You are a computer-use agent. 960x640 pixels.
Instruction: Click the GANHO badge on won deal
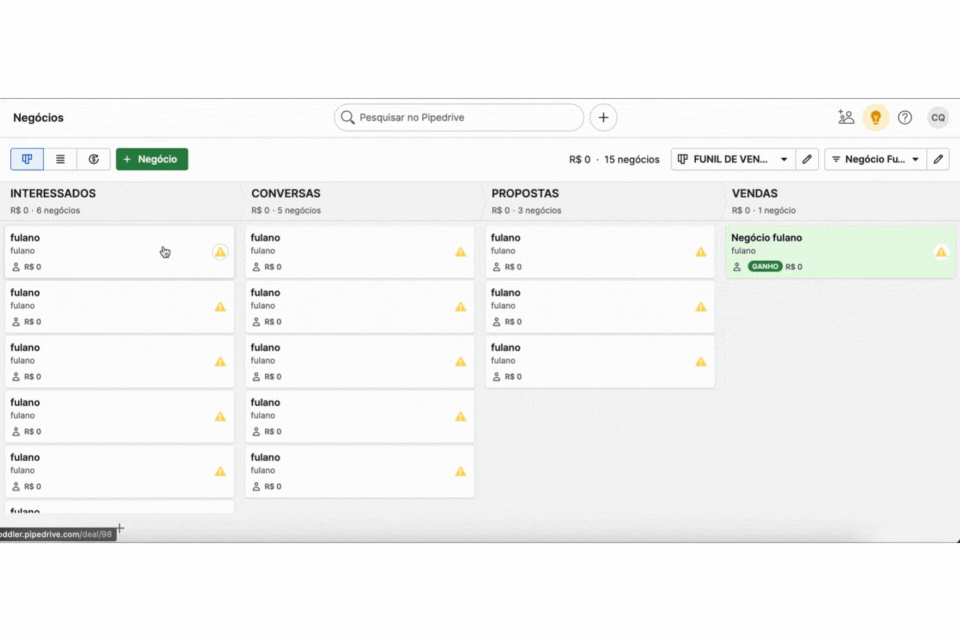(765, 267)
